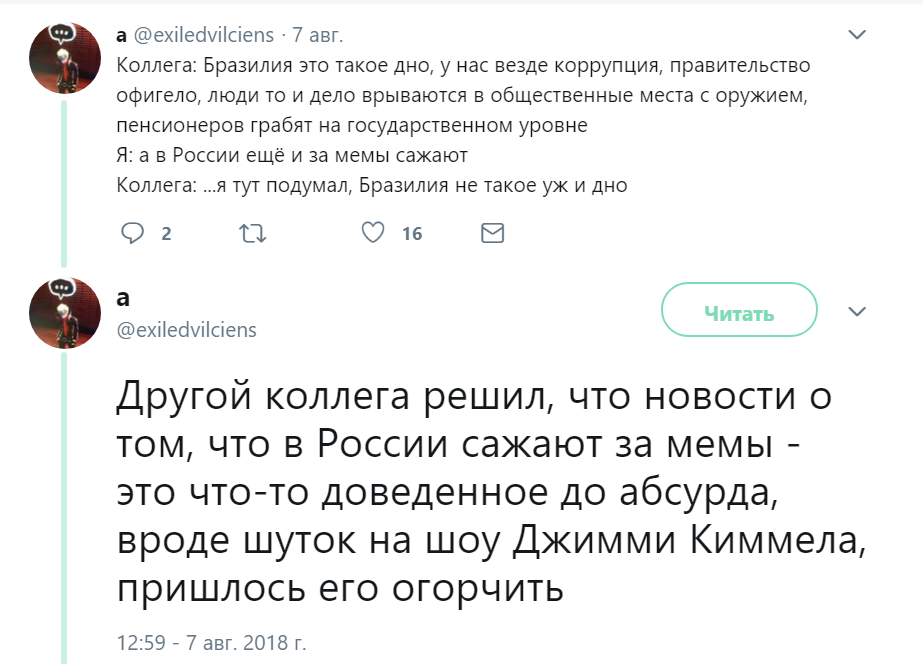
Task: Click display name 'a' in second tweet
Action: (x=123, y=298)
